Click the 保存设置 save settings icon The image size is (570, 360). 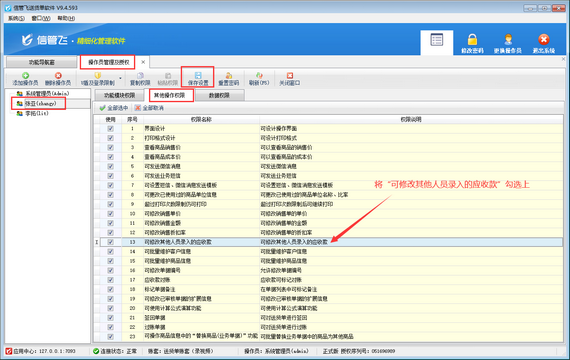coord(198,76)
